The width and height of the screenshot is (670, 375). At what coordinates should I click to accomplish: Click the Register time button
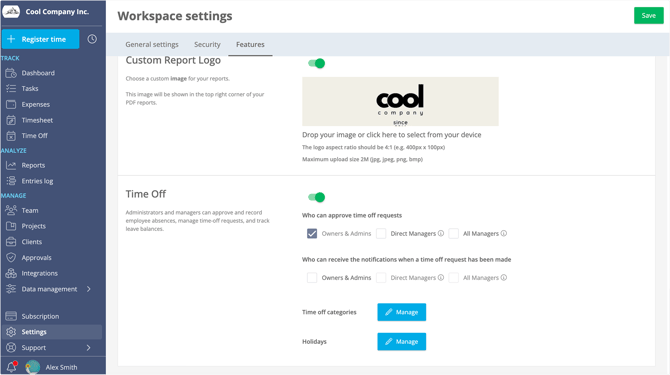pyautogui.click(x=41, y=39)
